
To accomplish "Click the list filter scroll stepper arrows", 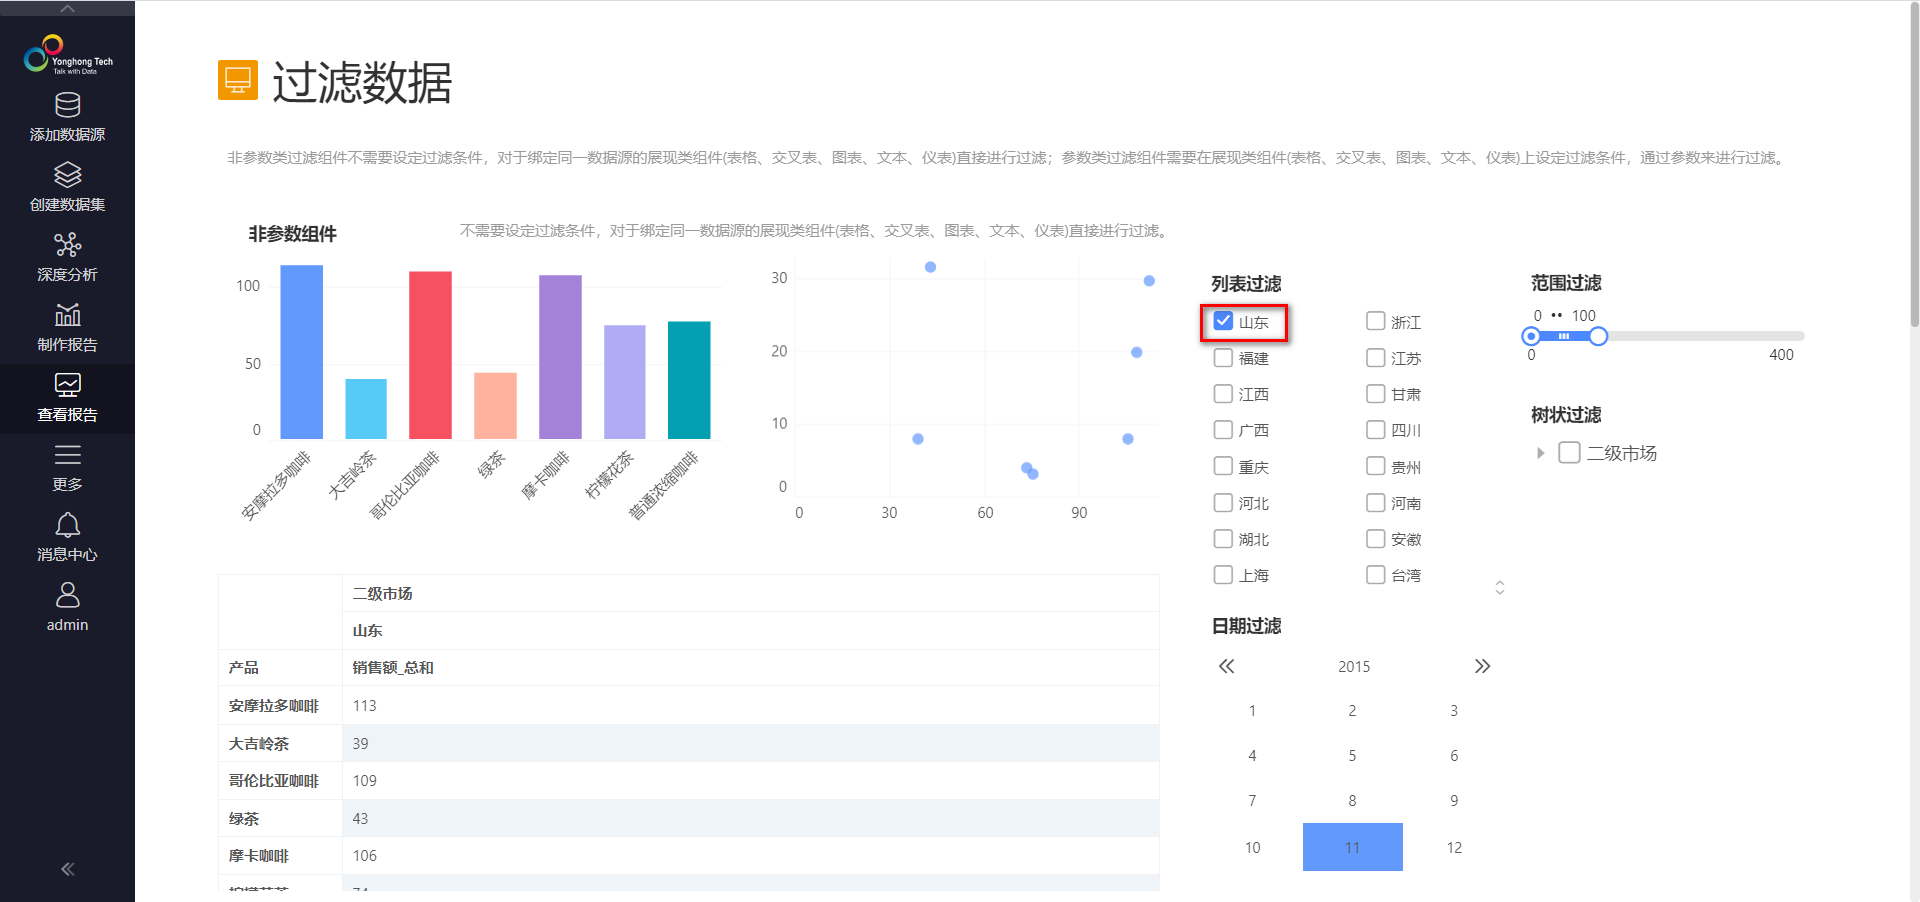I will pos(1499,587).
